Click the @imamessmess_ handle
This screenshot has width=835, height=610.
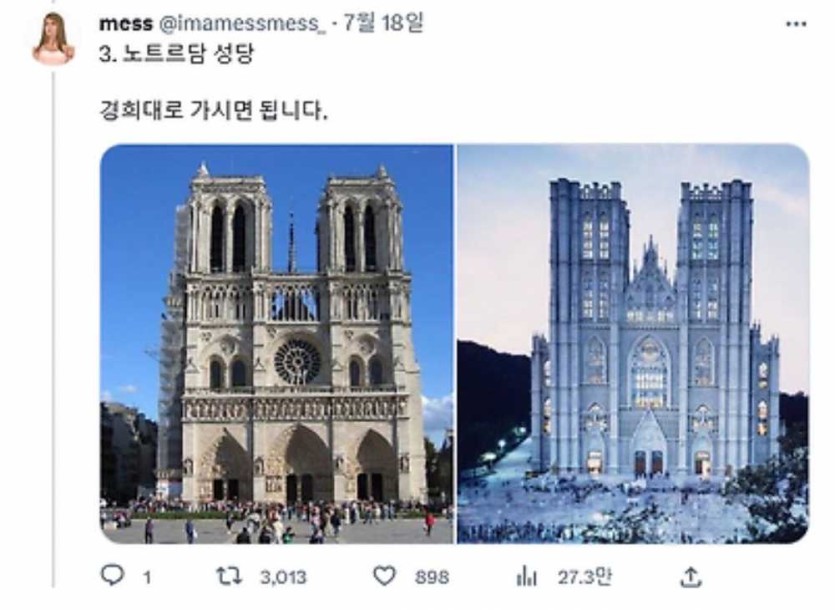coord(242,23)
